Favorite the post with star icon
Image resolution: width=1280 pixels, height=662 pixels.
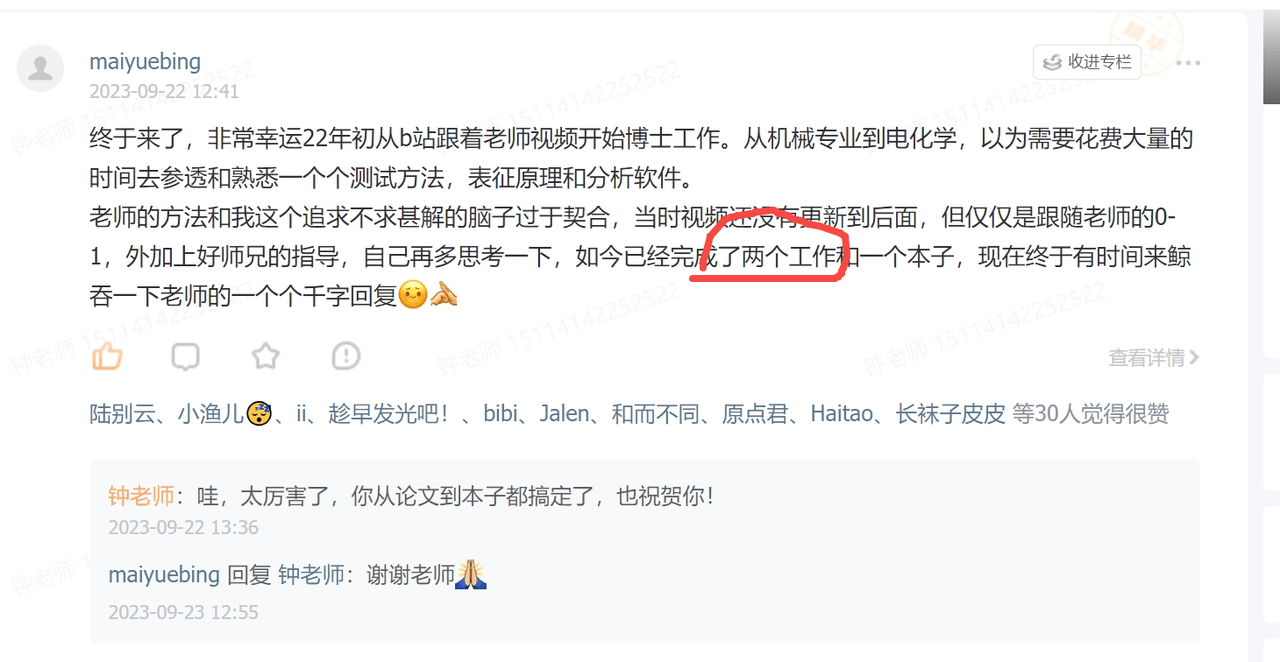pyautogui.click(x=265, y=356)
